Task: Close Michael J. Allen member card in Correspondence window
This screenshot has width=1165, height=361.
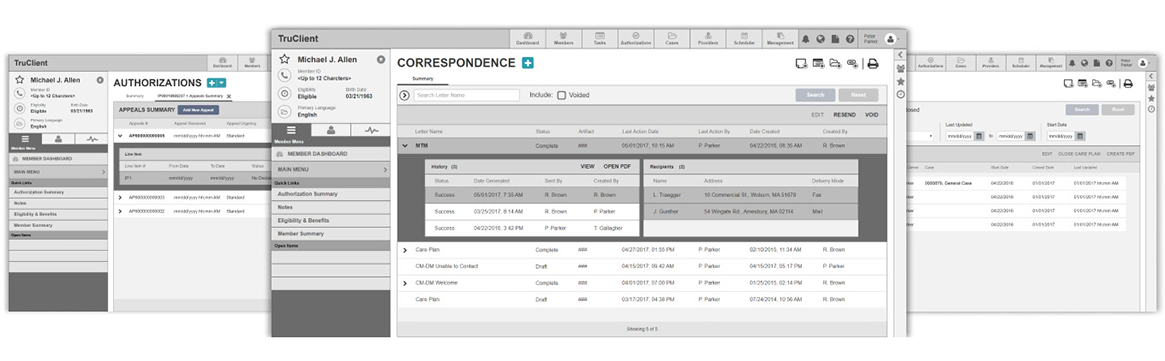Action: (380, 59)
